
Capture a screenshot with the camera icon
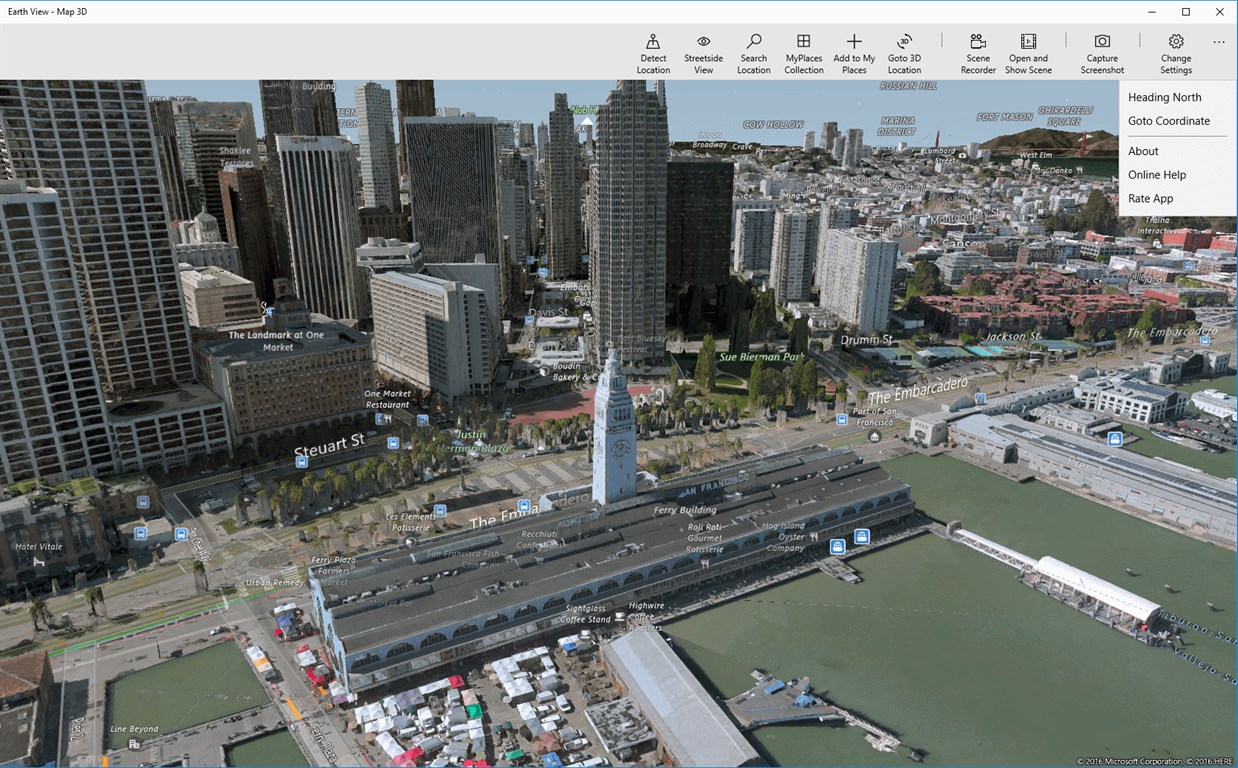[1102, 42]
